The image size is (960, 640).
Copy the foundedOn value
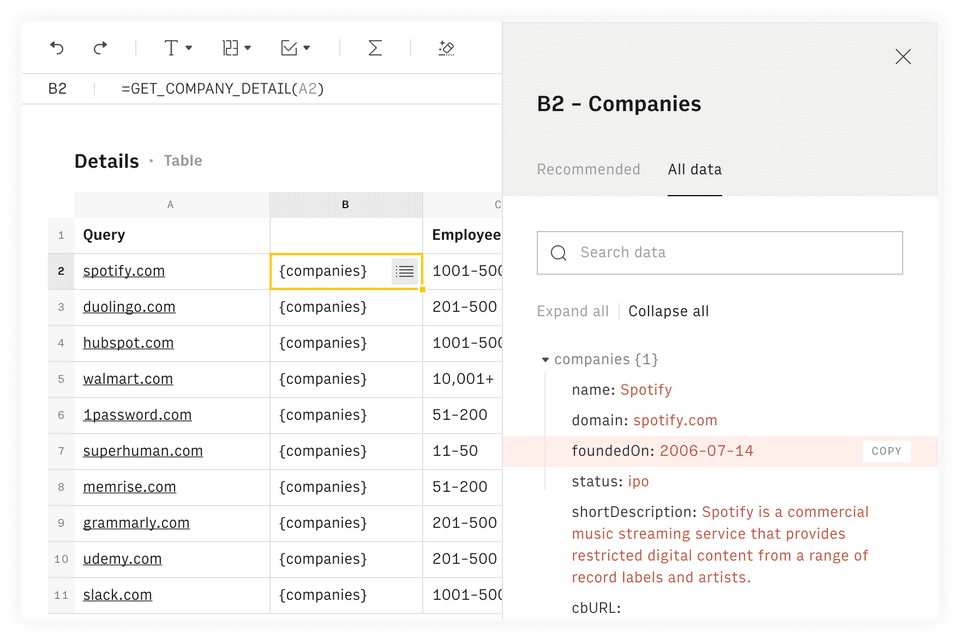[x=886, y=451]
